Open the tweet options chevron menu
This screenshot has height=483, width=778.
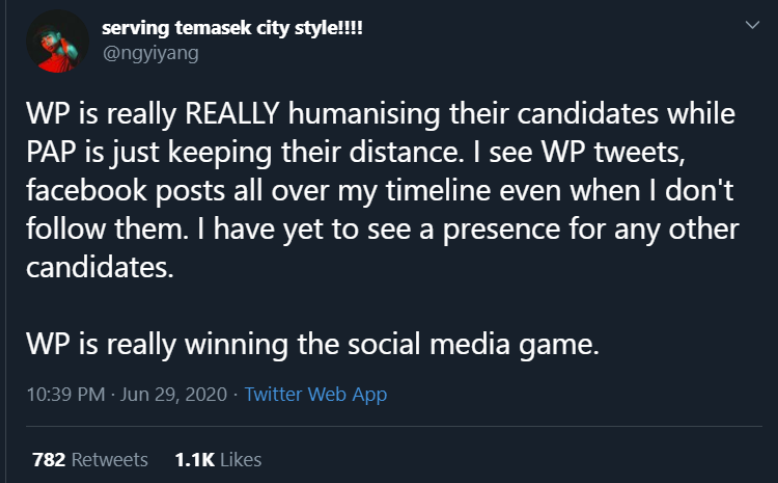(x=753, y=25)
